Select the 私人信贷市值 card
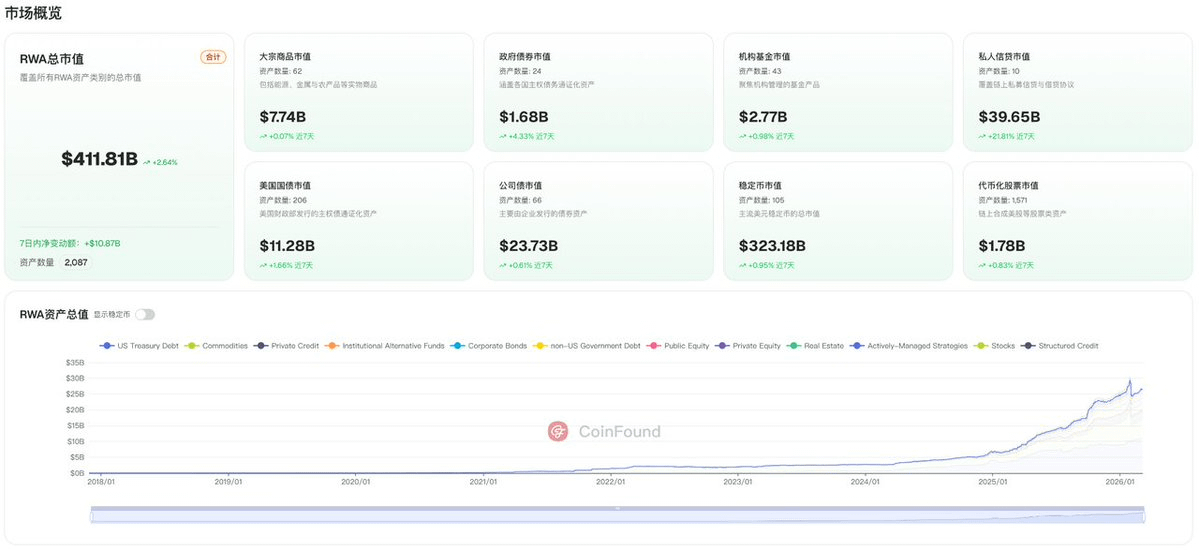 pos(1077,92)
